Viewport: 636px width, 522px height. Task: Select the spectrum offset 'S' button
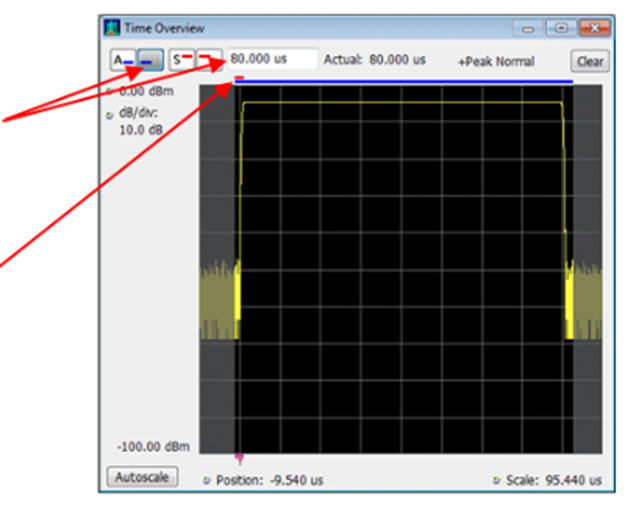pyautogui.click(x=182, y=61)
